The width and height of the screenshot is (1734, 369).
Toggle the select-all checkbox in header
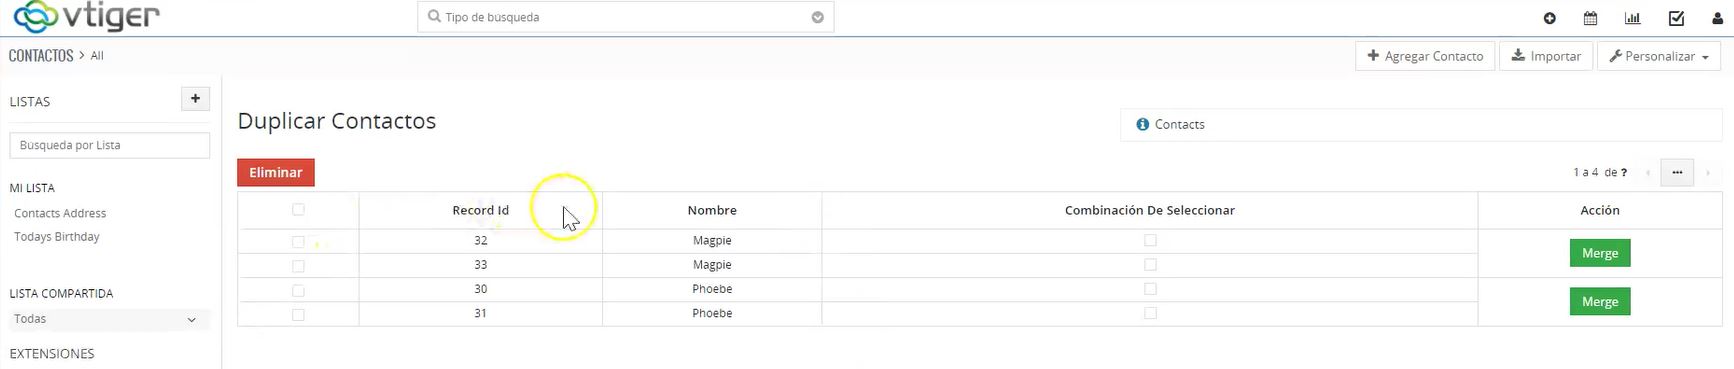[x=298, y=209]
